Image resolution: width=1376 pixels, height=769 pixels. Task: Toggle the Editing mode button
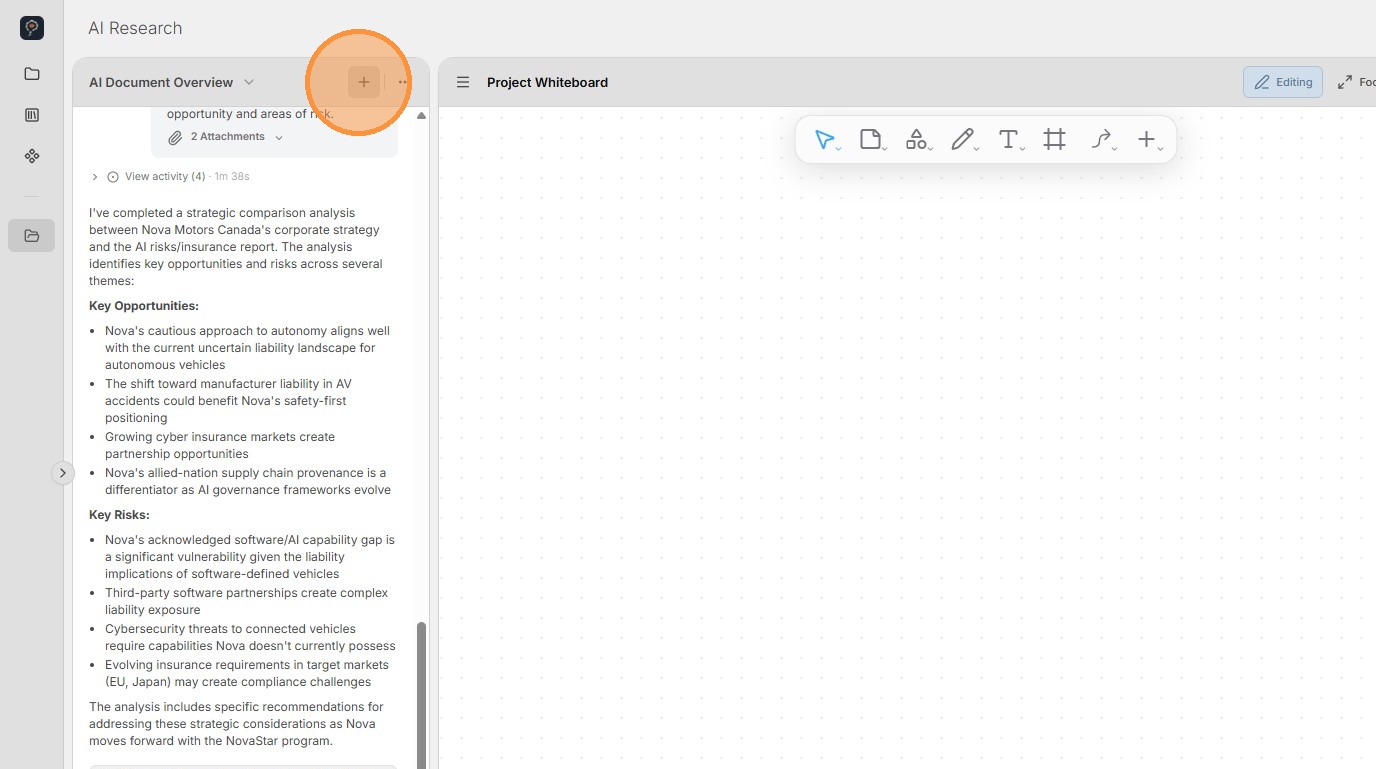pyautogui.click(x=1283, y=82)
